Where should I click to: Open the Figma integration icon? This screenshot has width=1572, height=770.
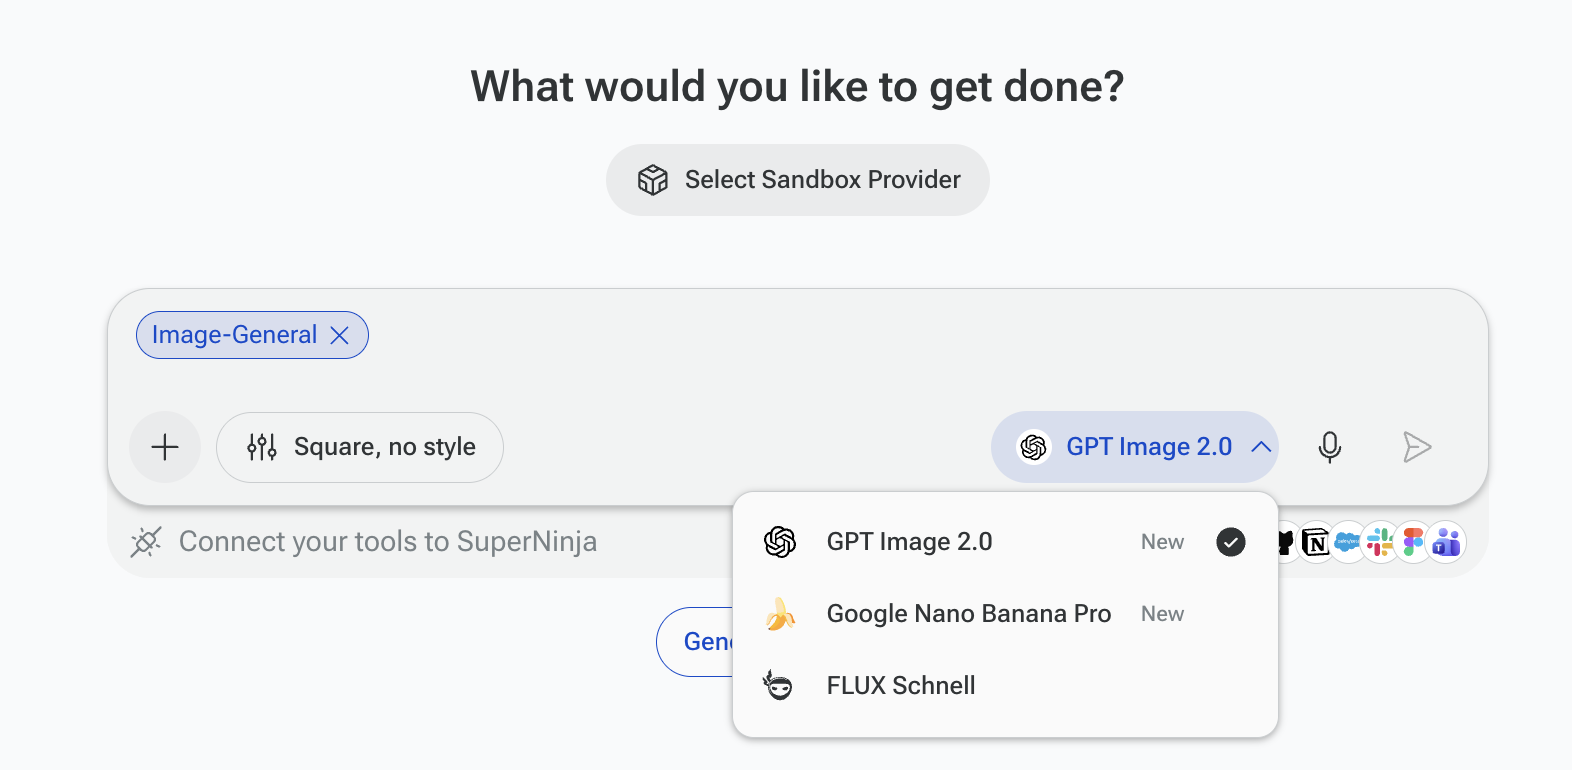(x=1413, y=542)
